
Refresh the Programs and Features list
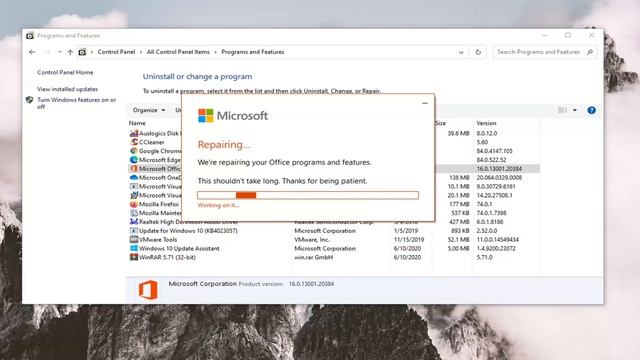tap(478, 52)
